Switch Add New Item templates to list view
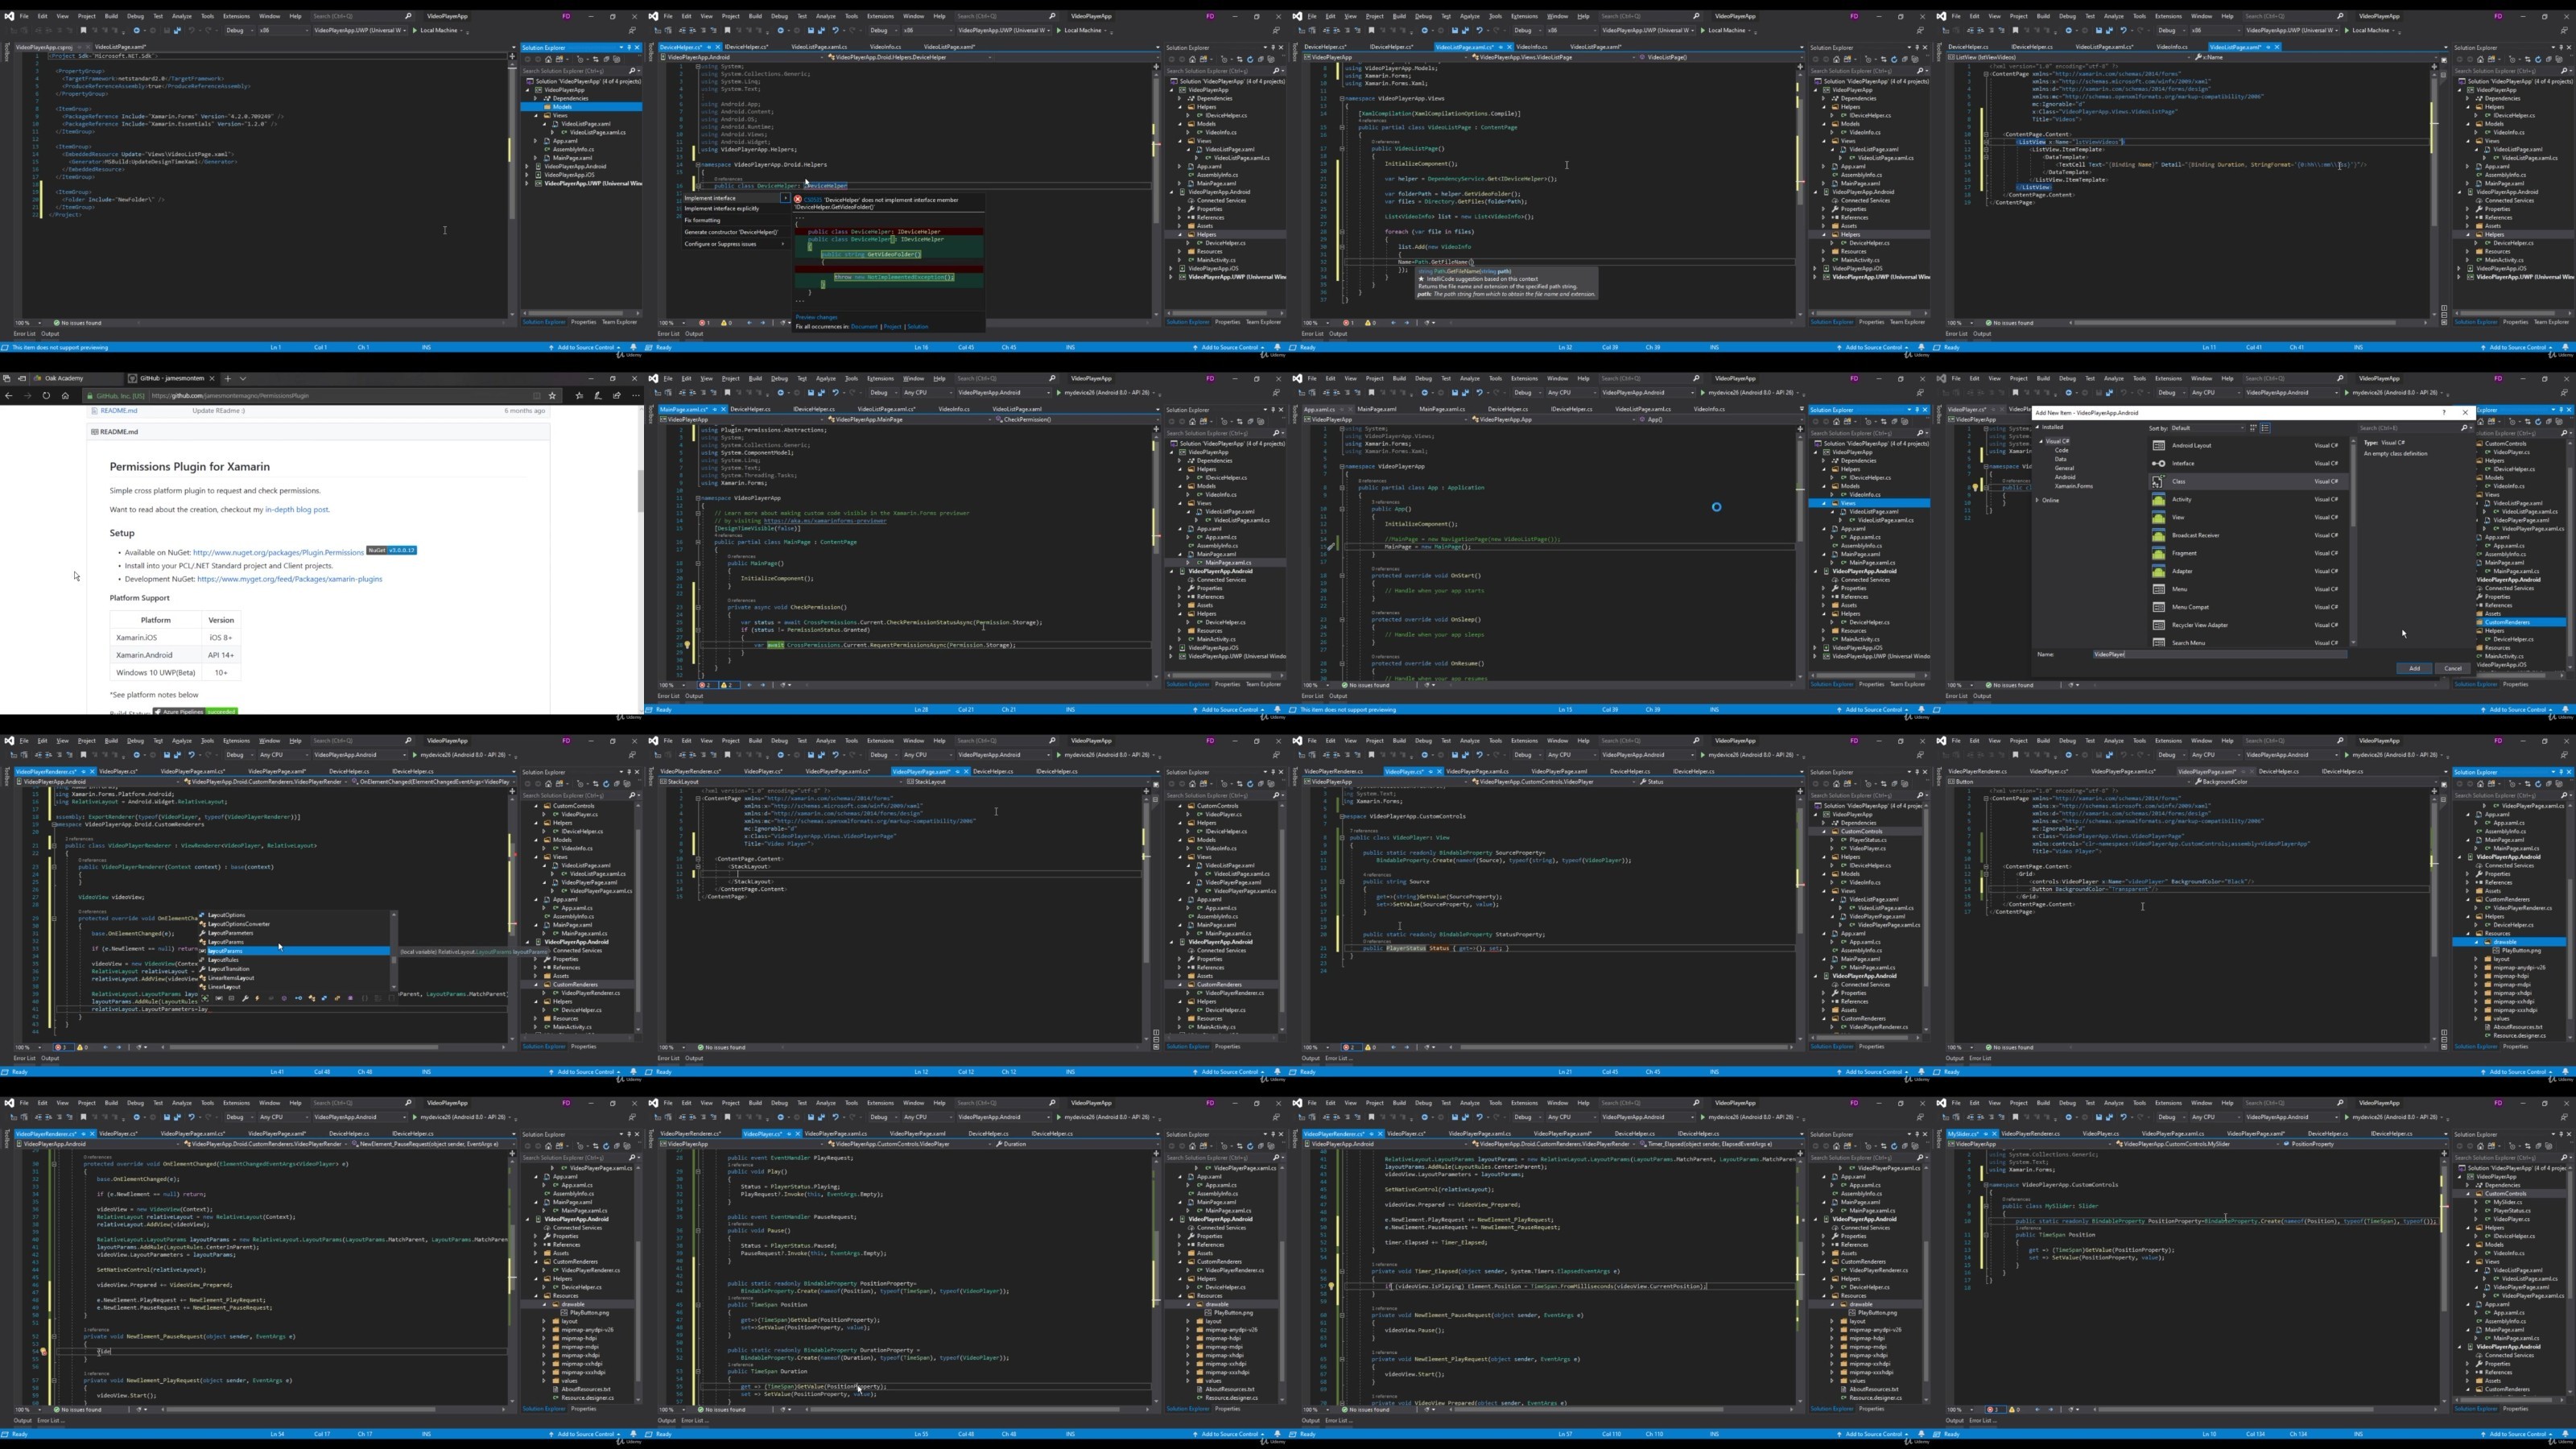This screenshot has height=1449, width=2576. point(2265,428)
